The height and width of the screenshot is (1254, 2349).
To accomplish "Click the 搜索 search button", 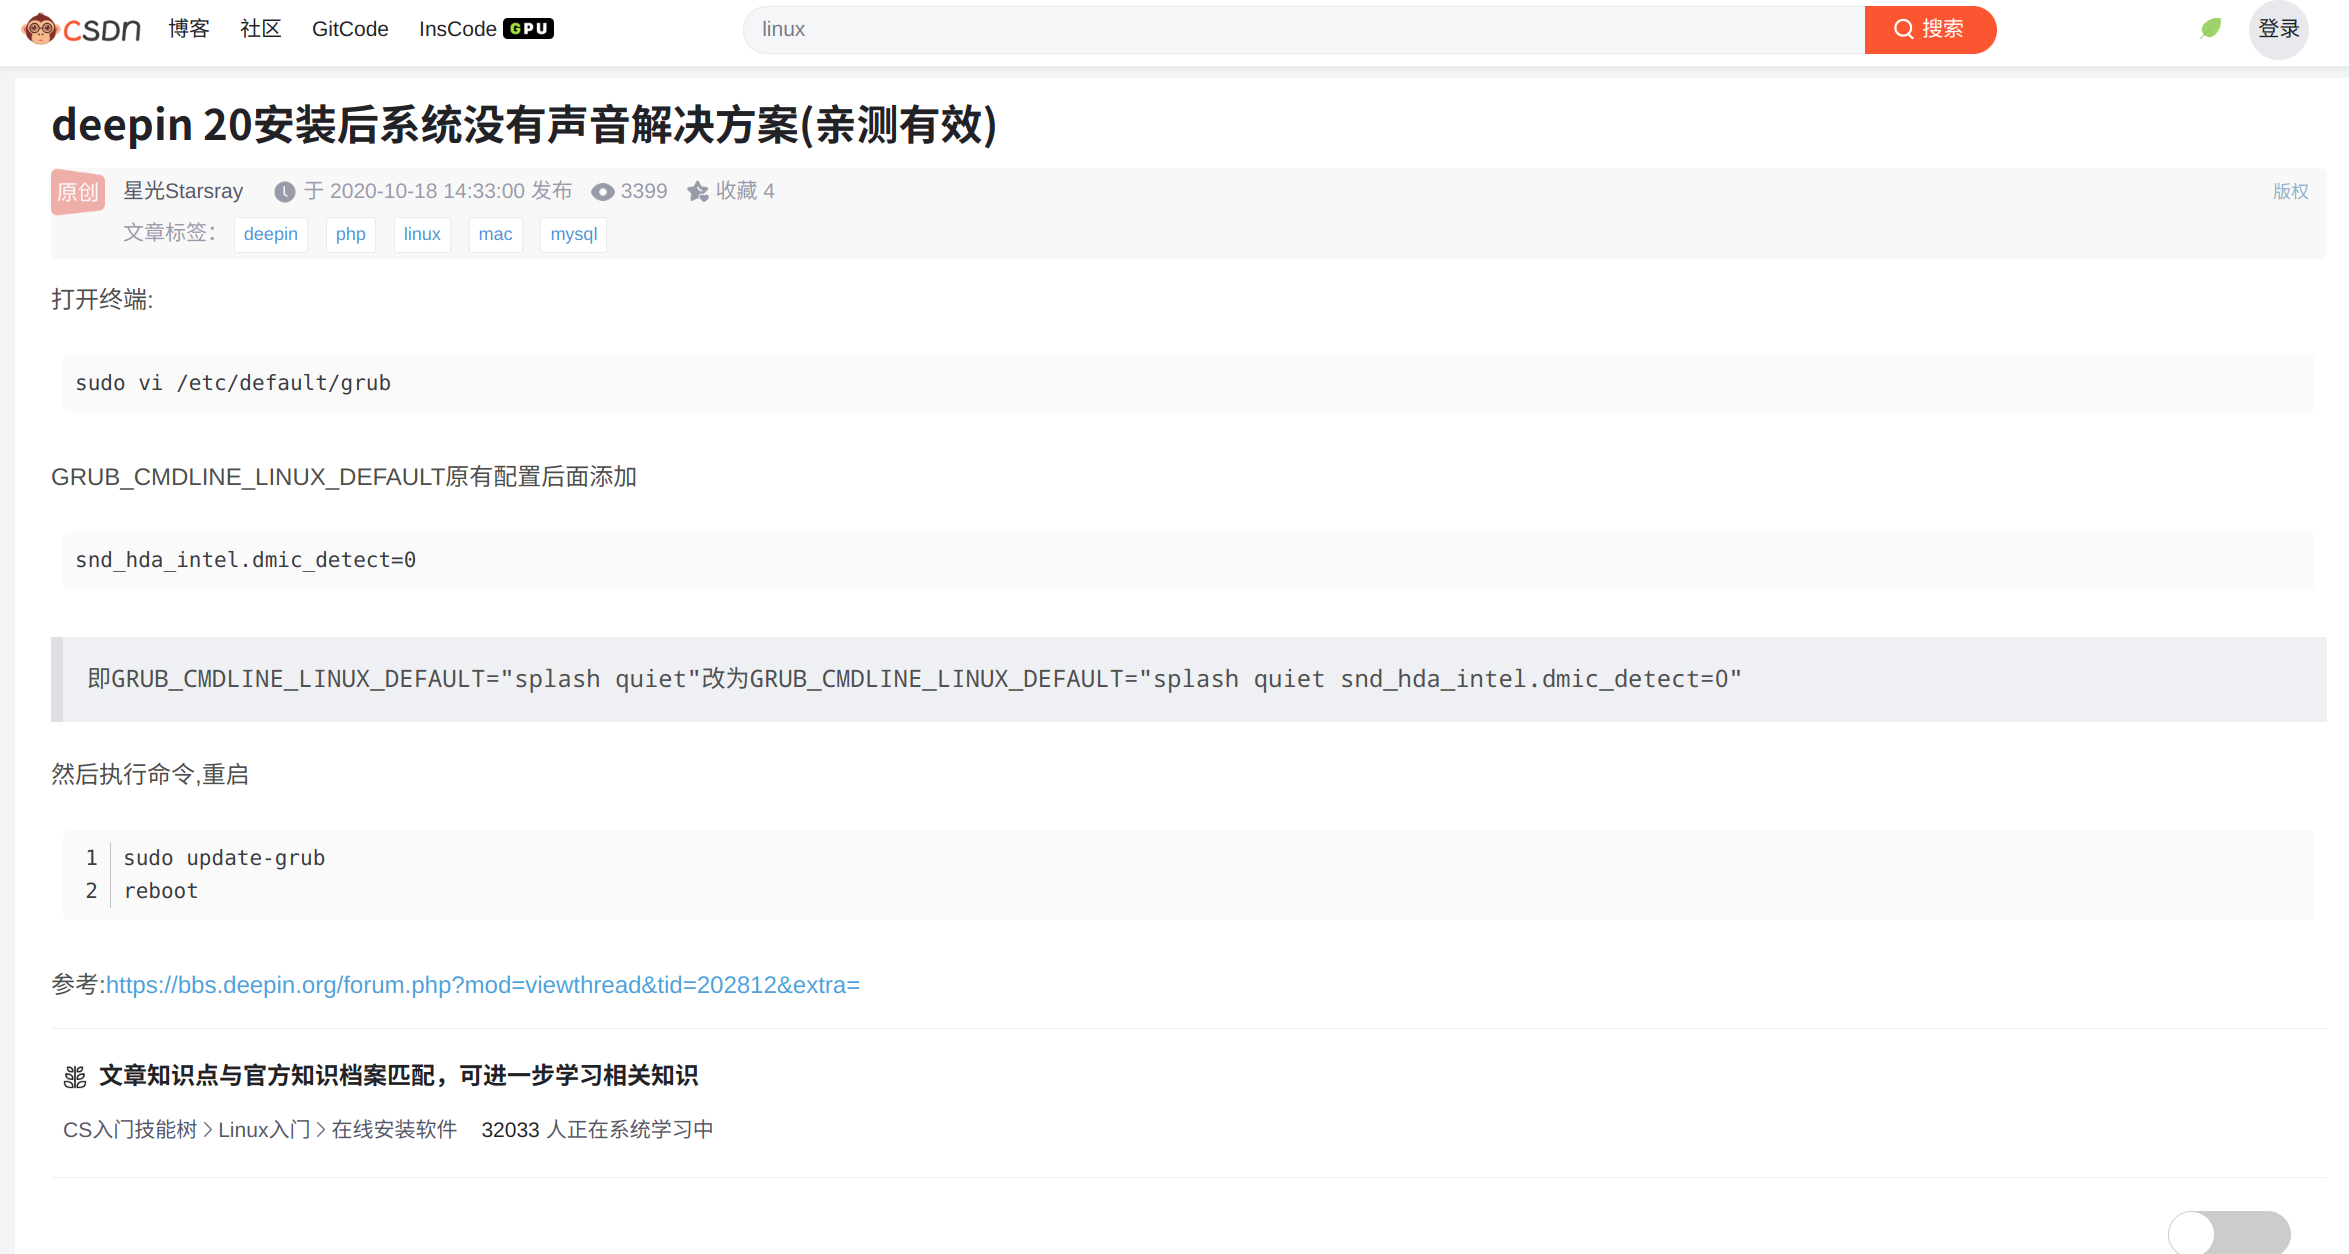I will click(1930, 29).
